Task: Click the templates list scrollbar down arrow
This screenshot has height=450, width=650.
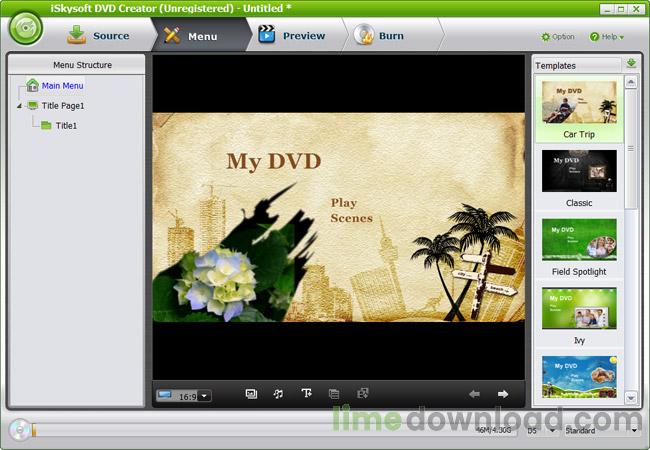Action: [631, 398]
